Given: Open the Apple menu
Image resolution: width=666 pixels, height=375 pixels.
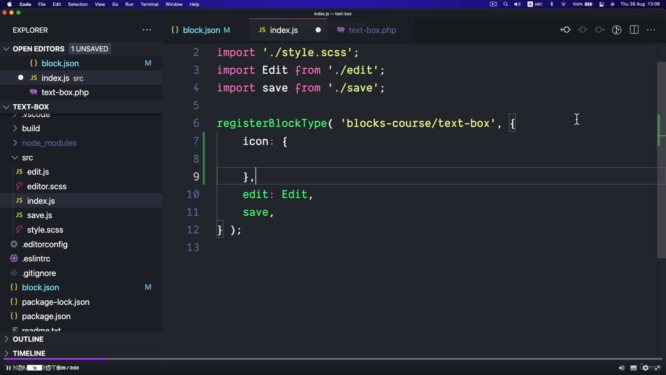Looking at the screenshot, I should (x=9, y=4).
